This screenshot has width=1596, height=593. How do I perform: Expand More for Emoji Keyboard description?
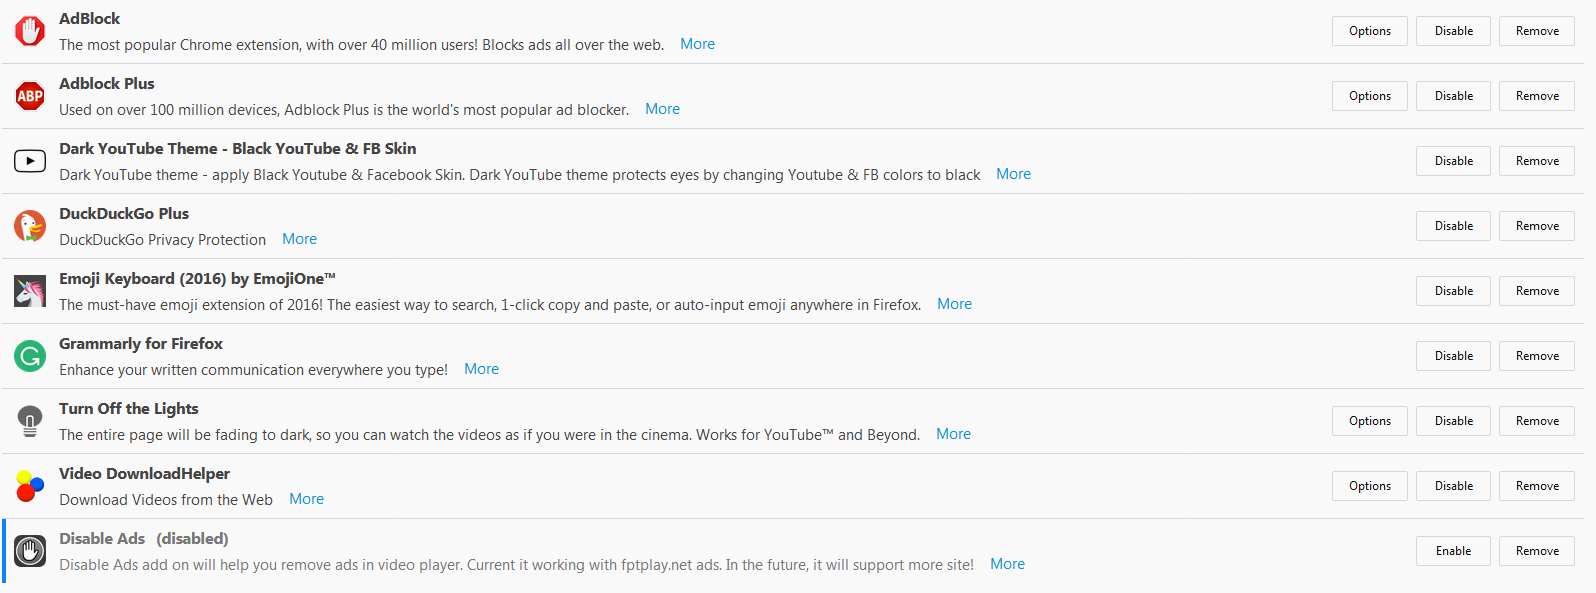pos(954,304)
